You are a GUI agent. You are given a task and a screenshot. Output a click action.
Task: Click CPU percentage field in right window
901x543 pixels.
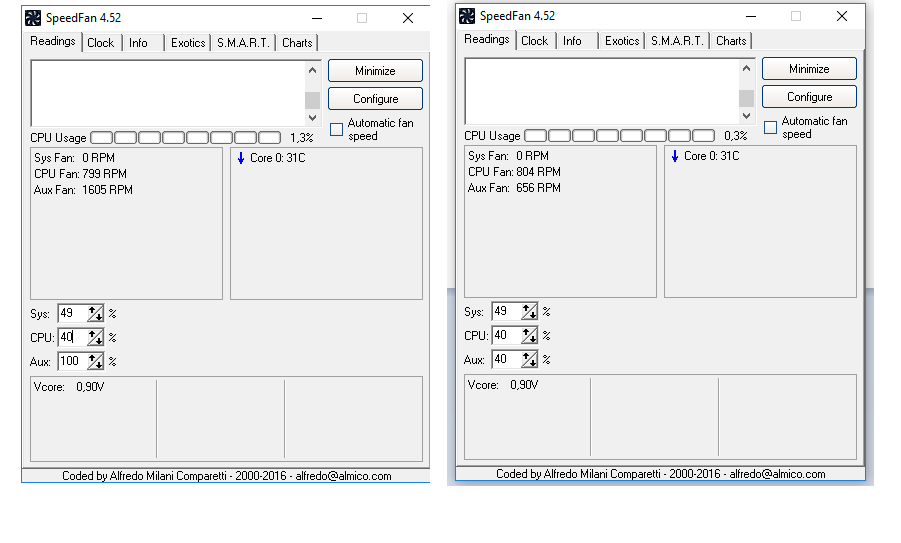pos(506,336)
